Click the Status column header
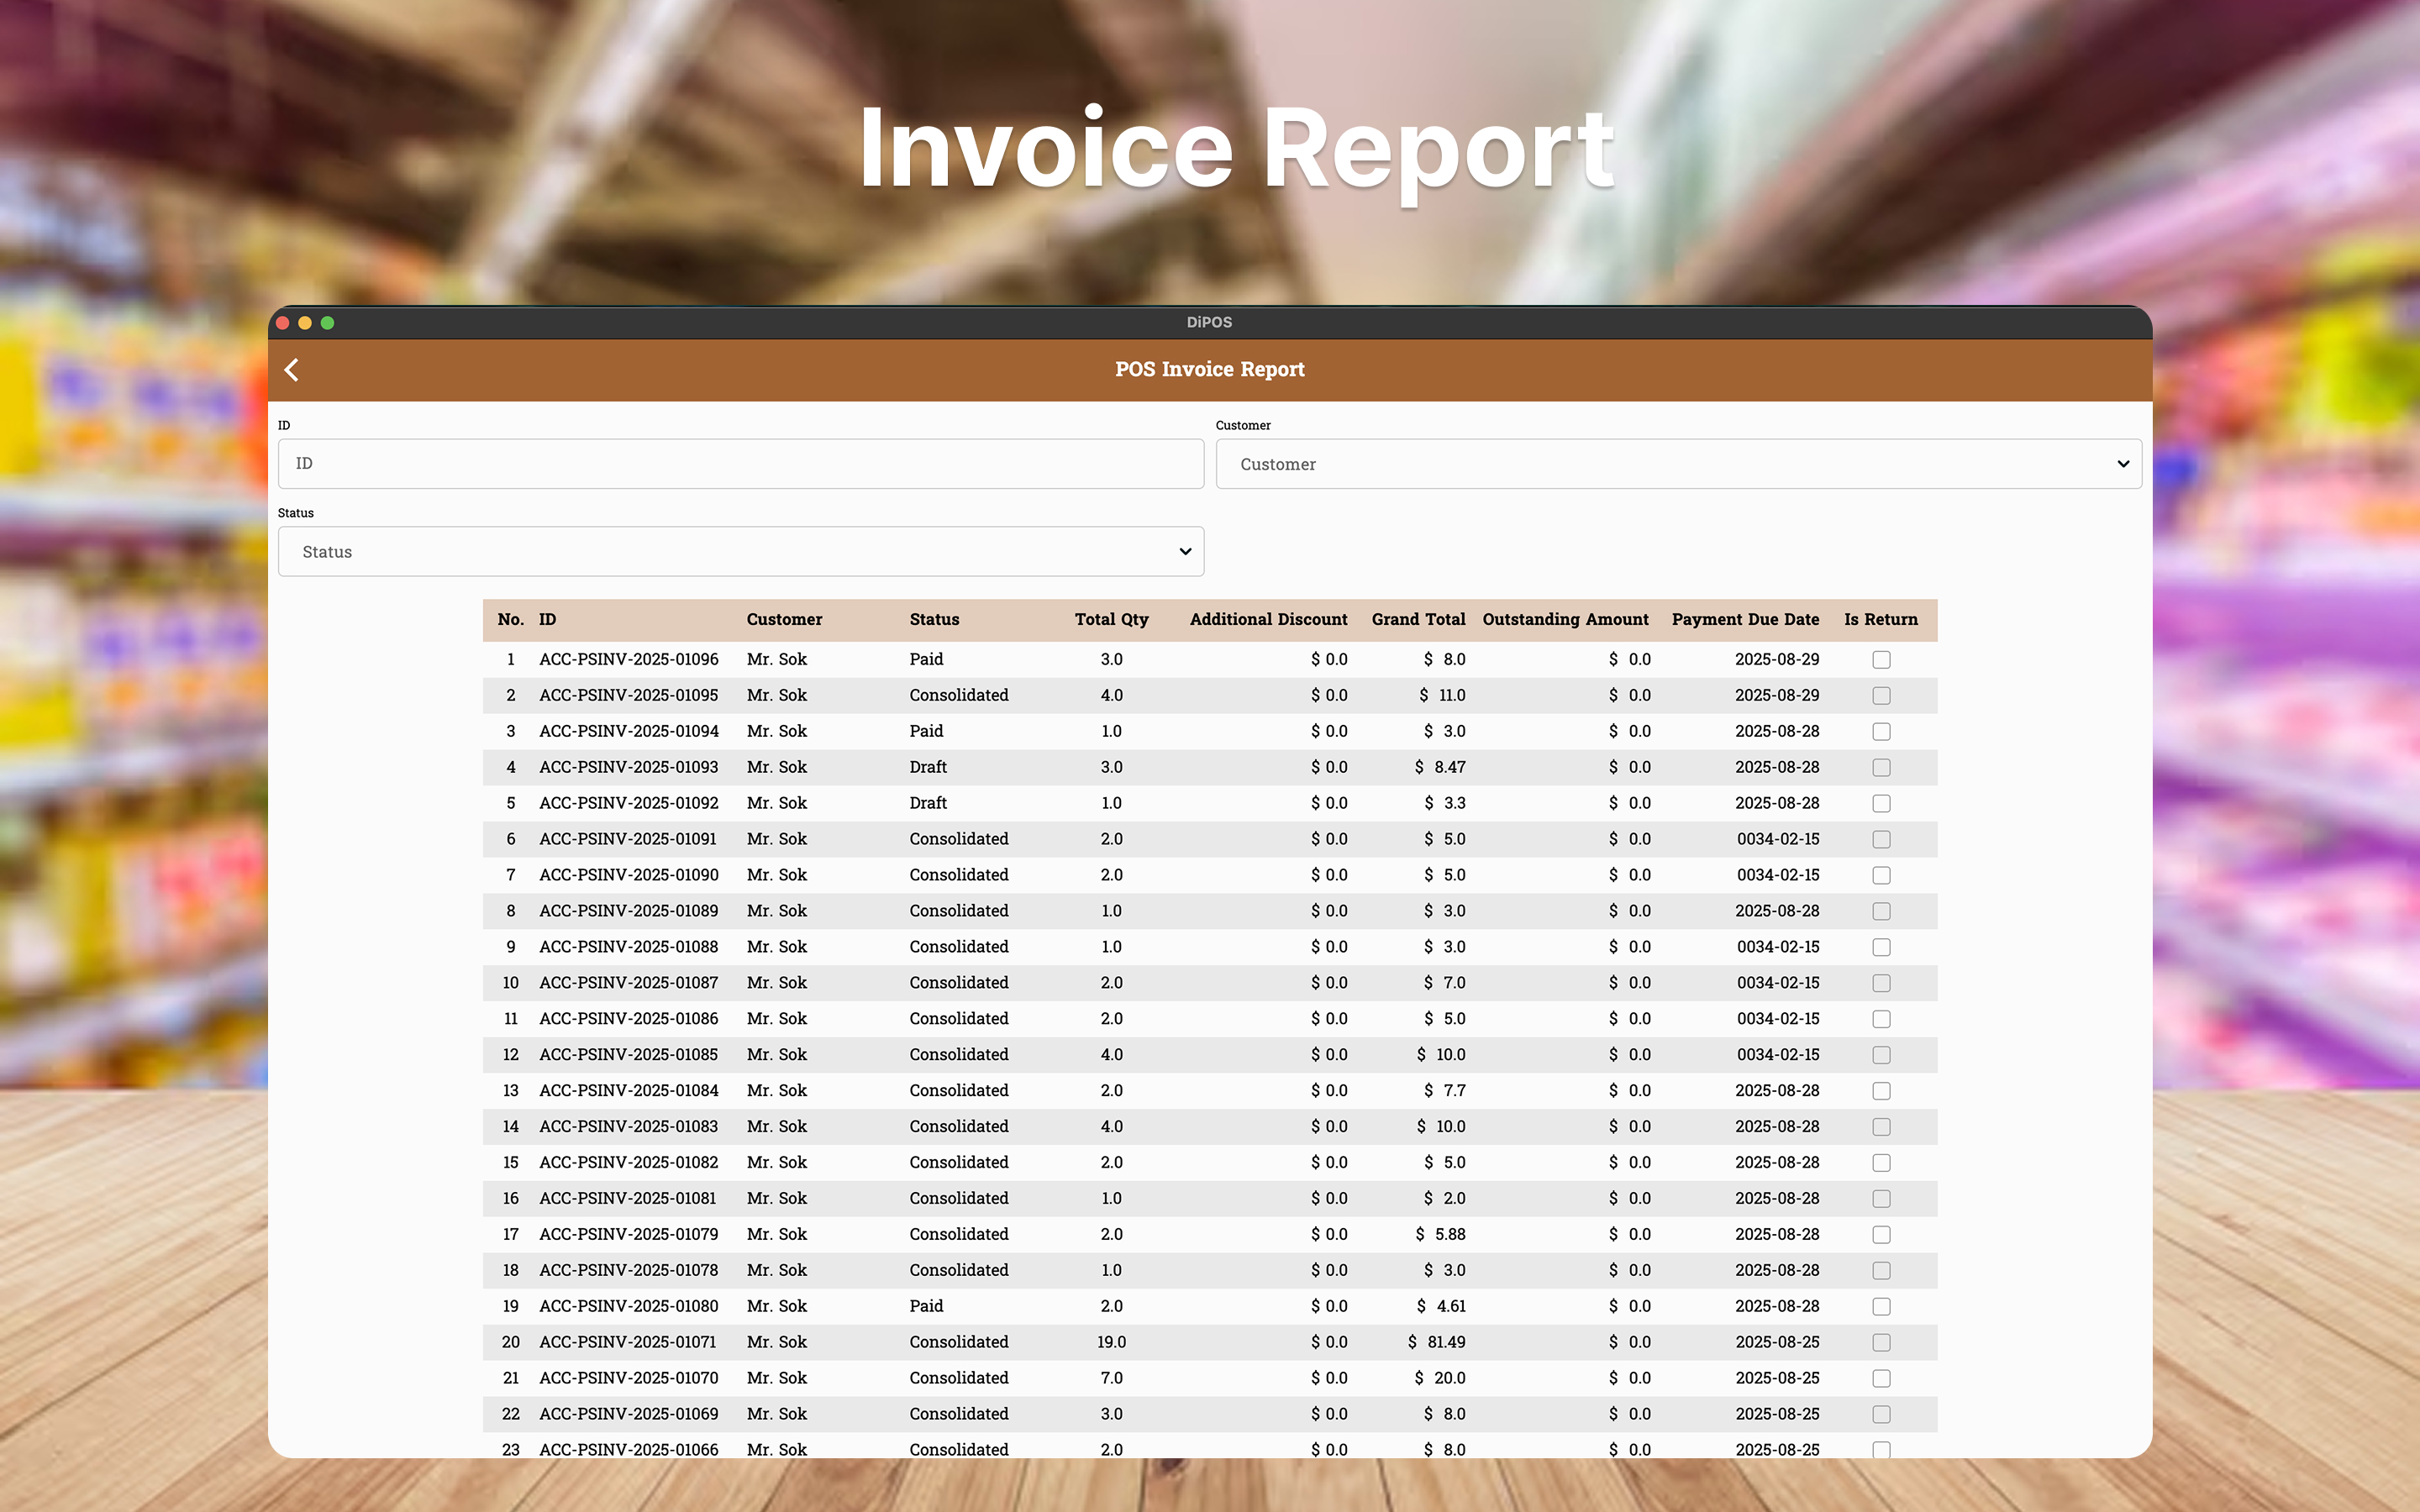The width and height of the screenshot is (2420, 1512). [x=934, y=620]
